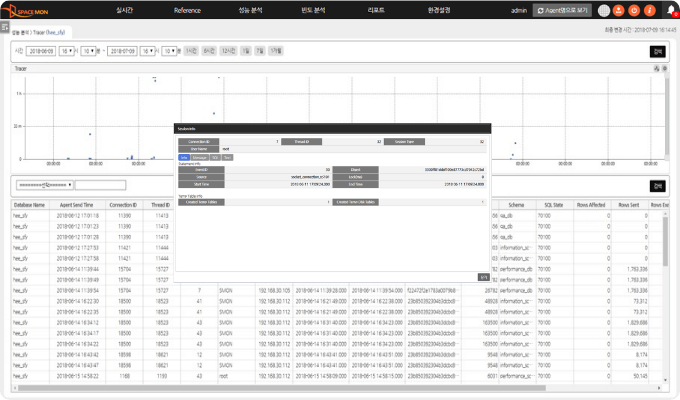Screen dimensions: 680x400
Task: Switch to the Message tab in the dialog
Action: [x=199, y=157]
